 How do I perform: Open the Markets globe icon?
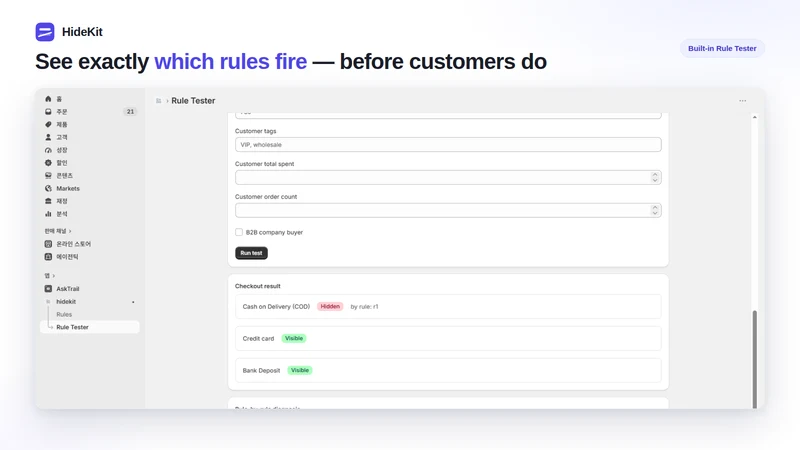pos(48,188)
